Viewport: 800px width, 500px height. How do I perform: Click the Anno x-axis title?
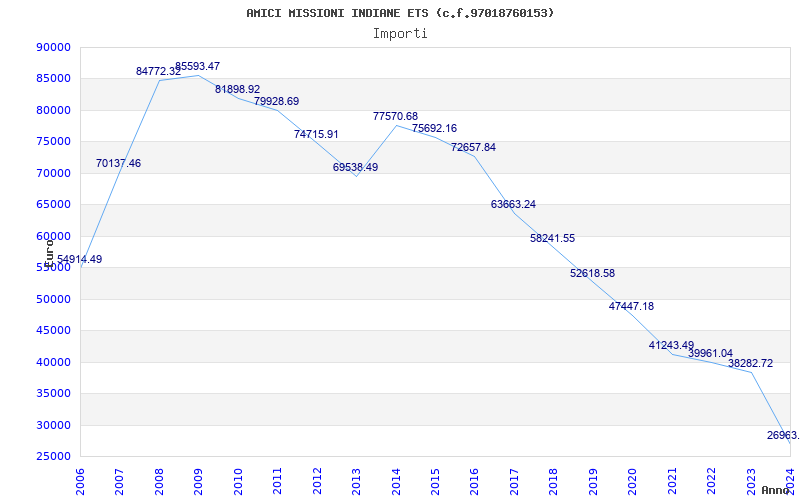point(777,490)
